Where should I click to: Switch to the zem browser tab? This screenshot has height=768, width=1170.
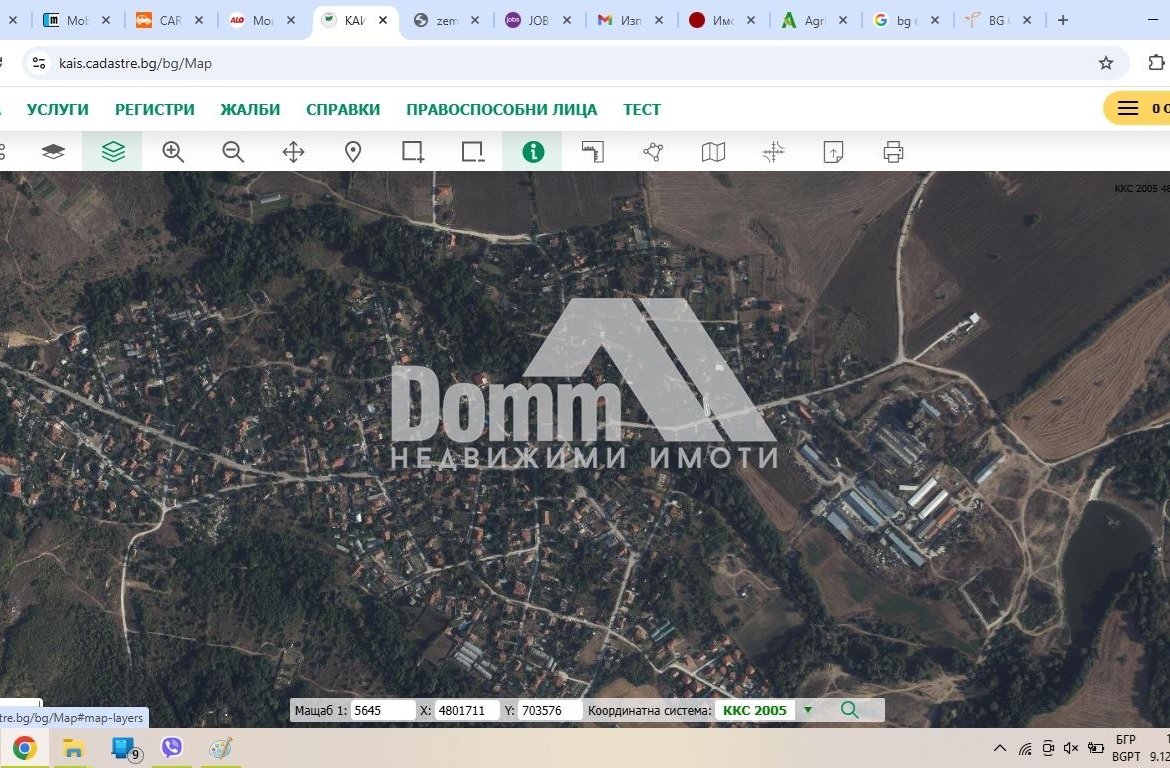pyautogui.click(x=446, y=20)
